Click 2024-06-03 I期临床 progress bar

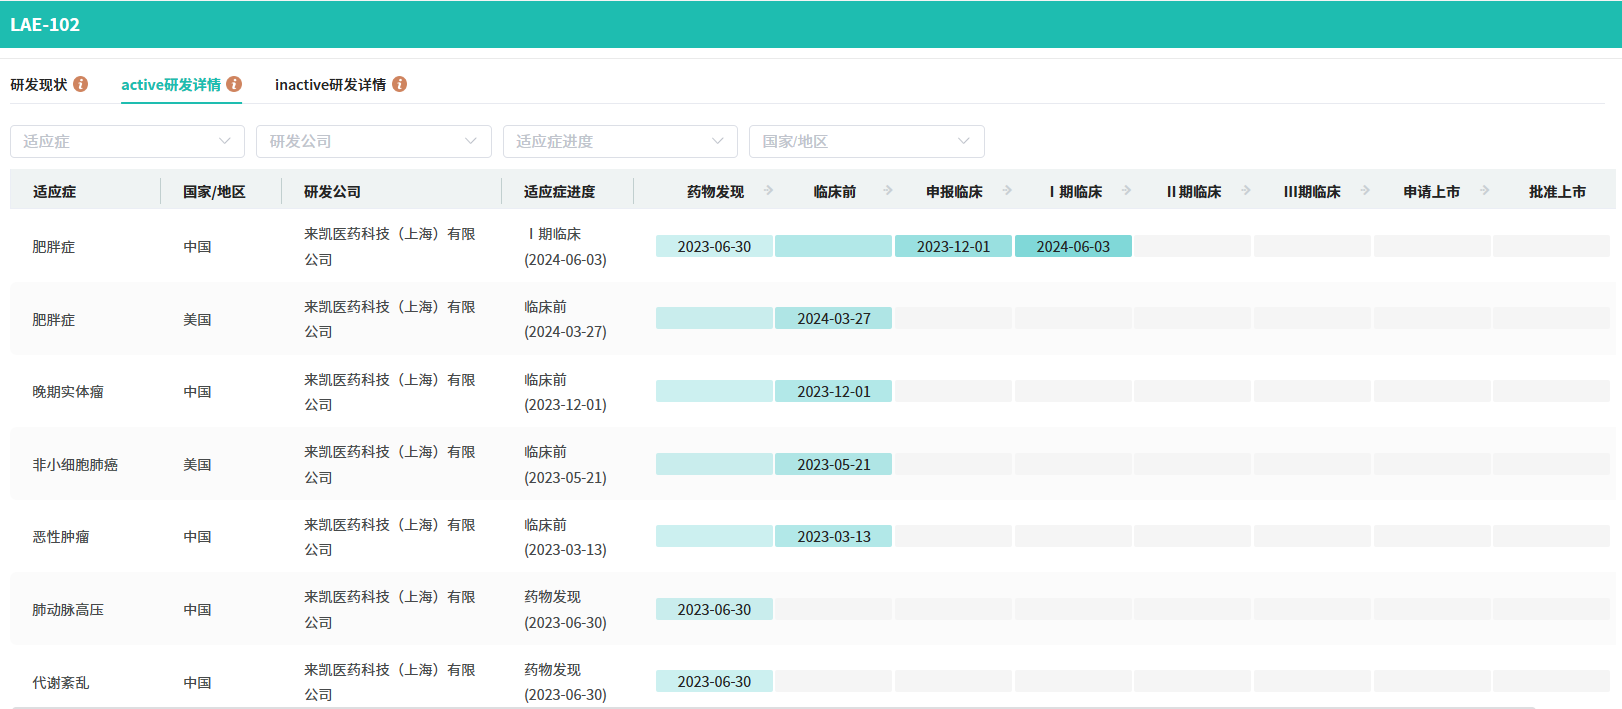coord(1073,246)
